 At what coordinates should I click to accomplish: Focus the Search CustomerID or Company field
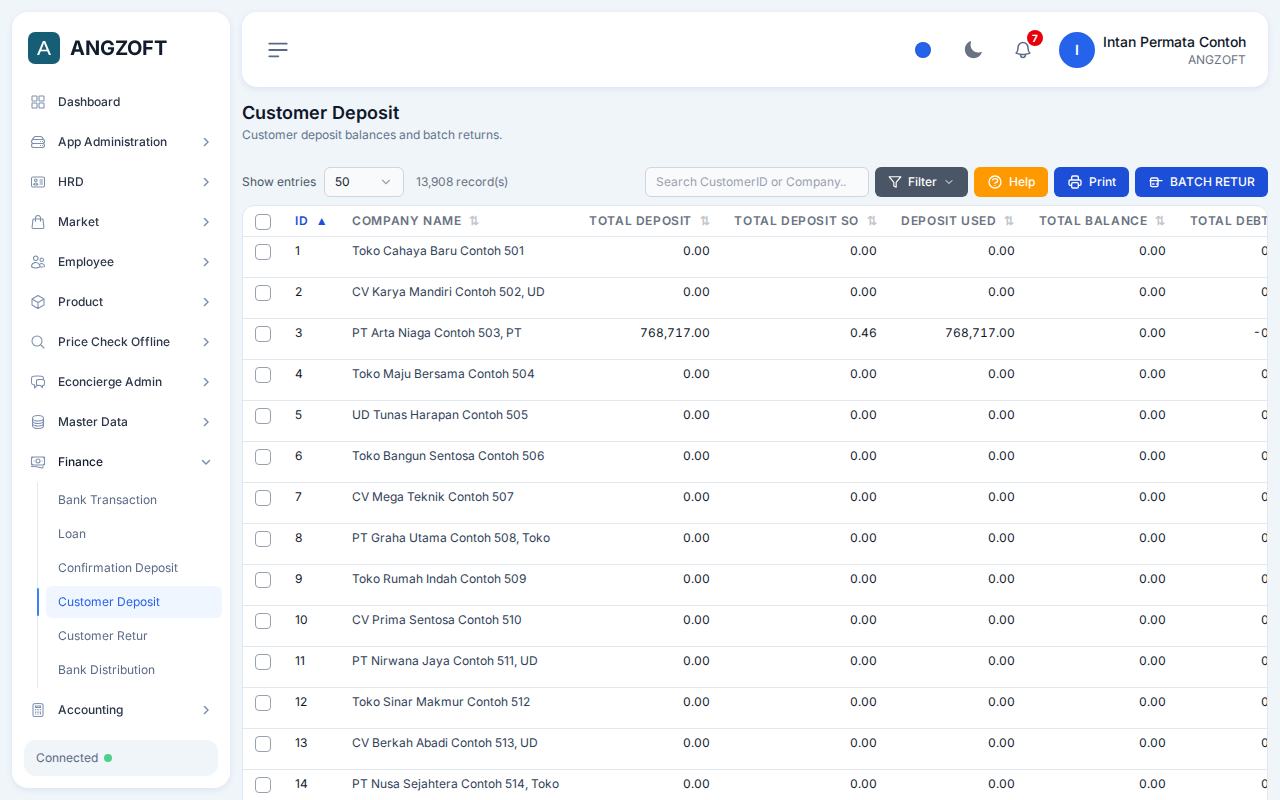(757, 182)
